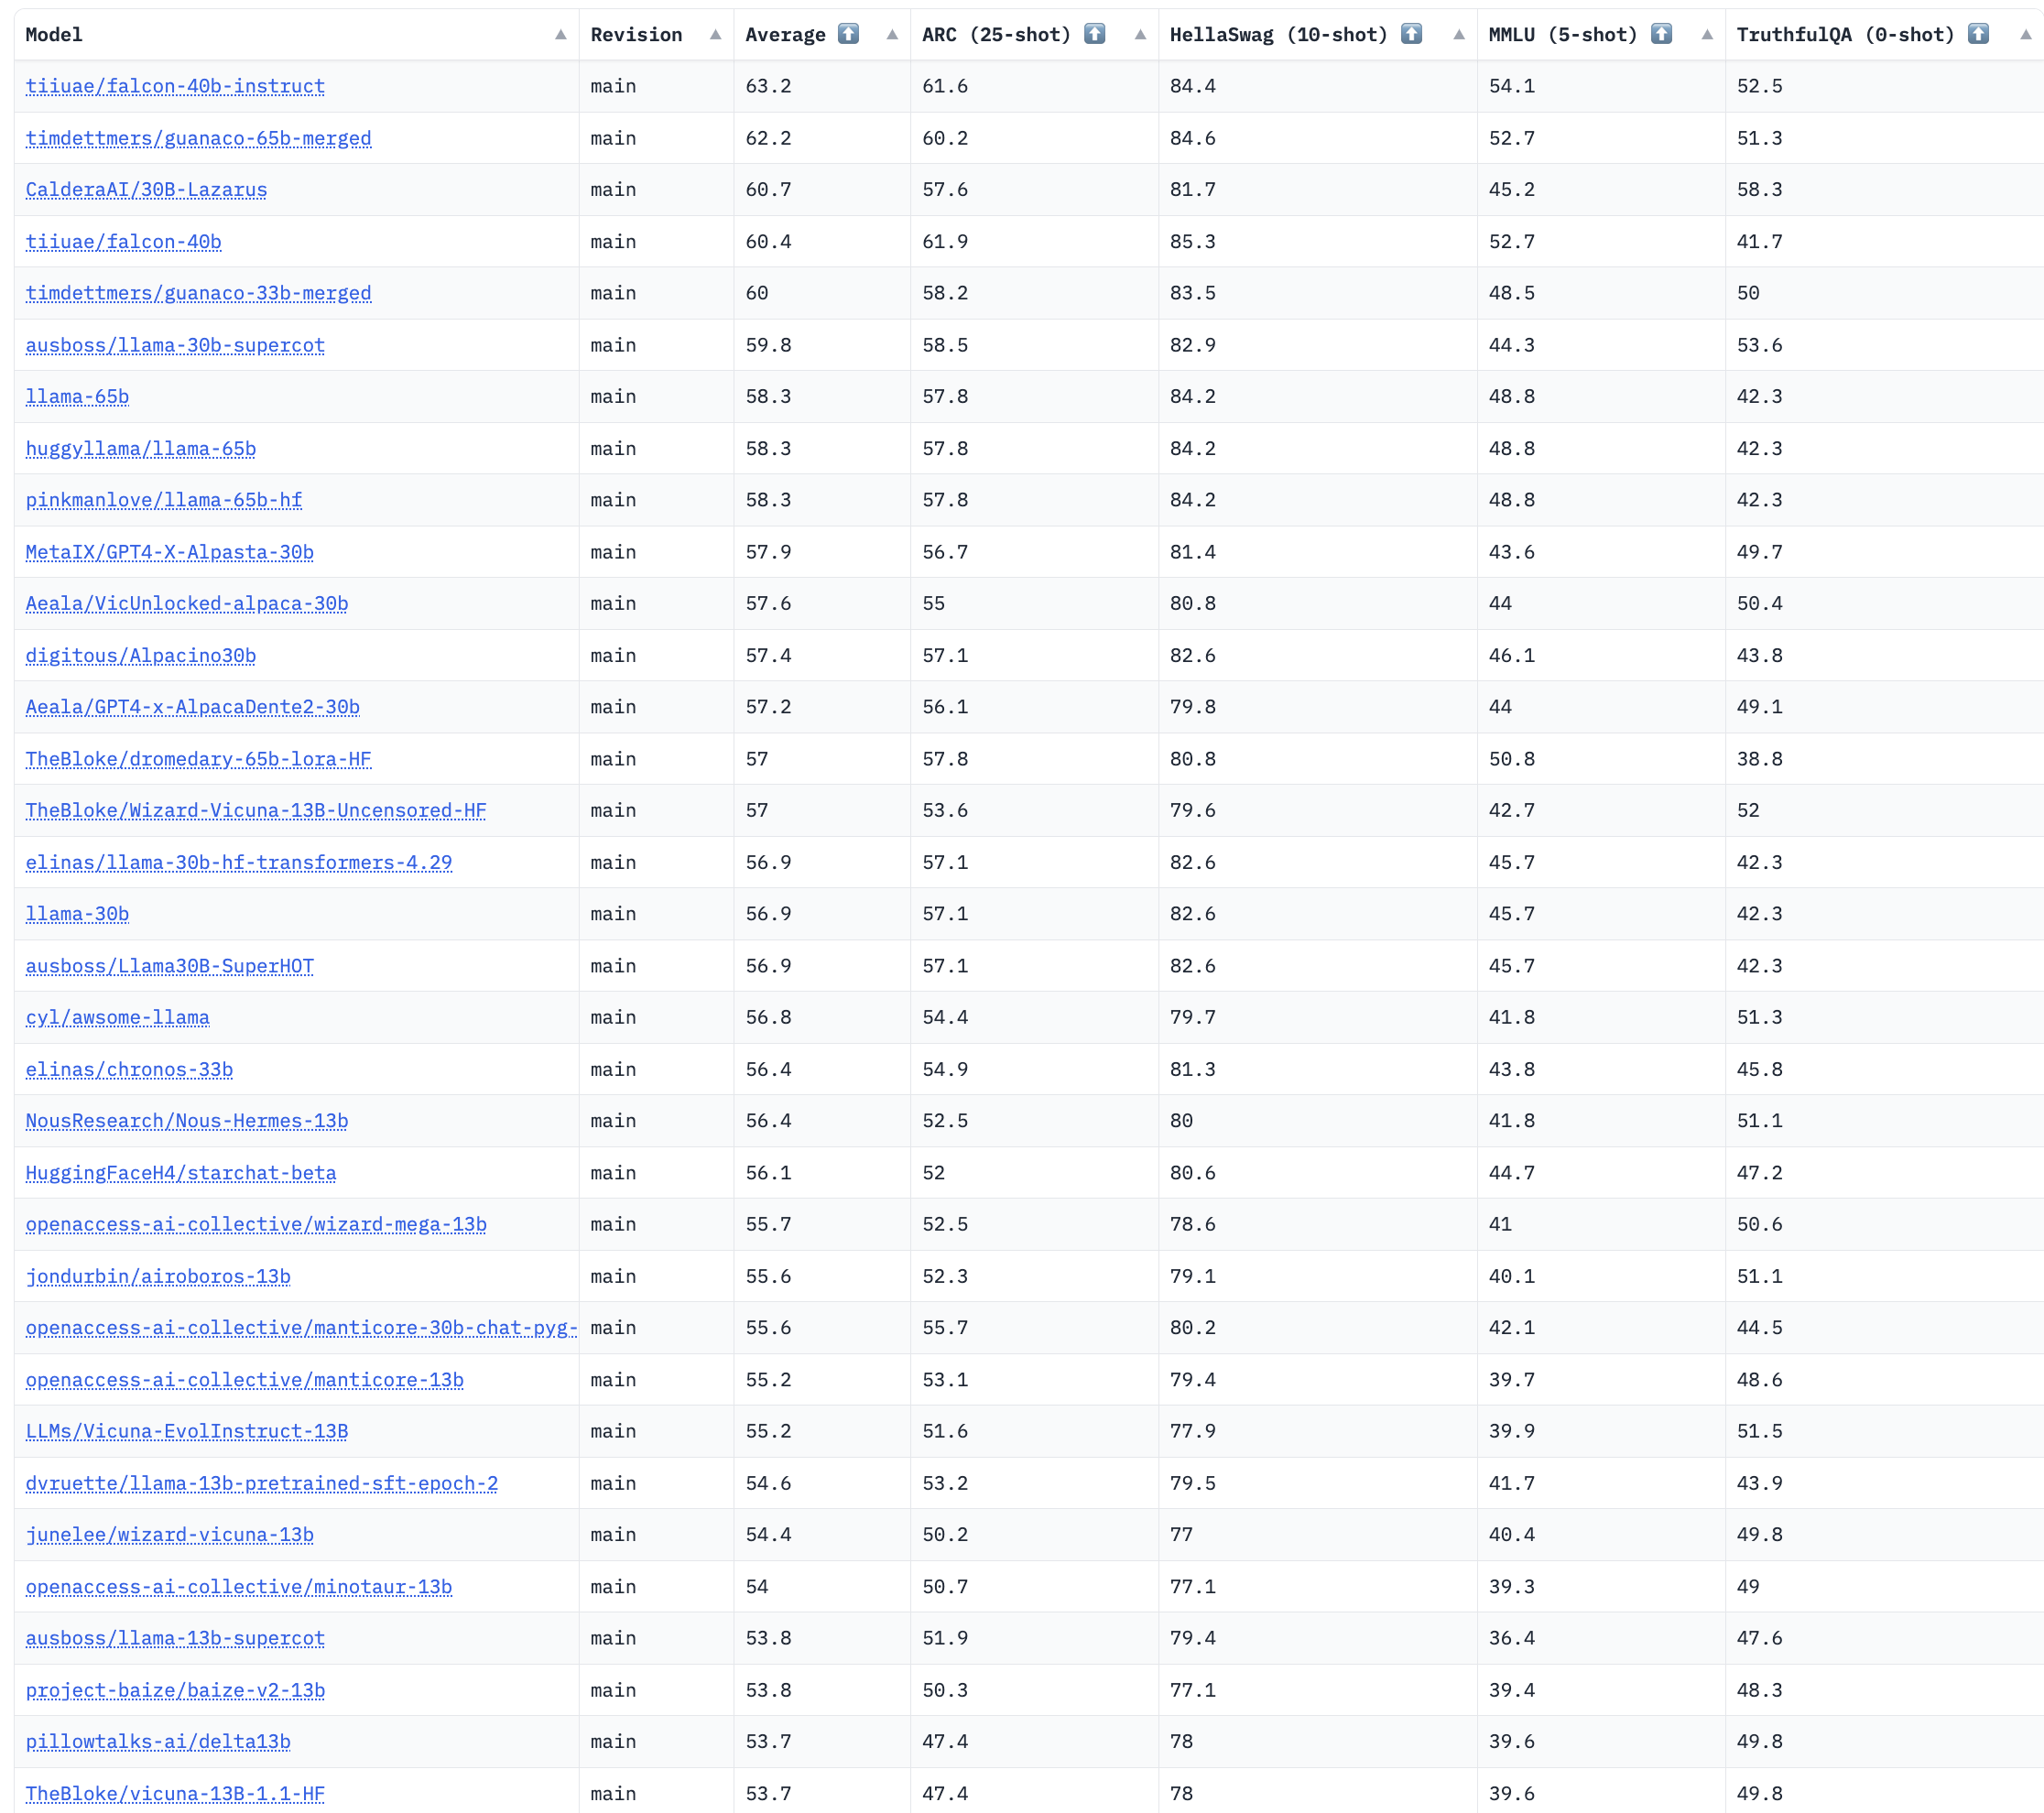Screen dimensions: 2044x1813
Task: Select Average 63.2 in falcon-40b-instruct row
Action: point(768,86)
